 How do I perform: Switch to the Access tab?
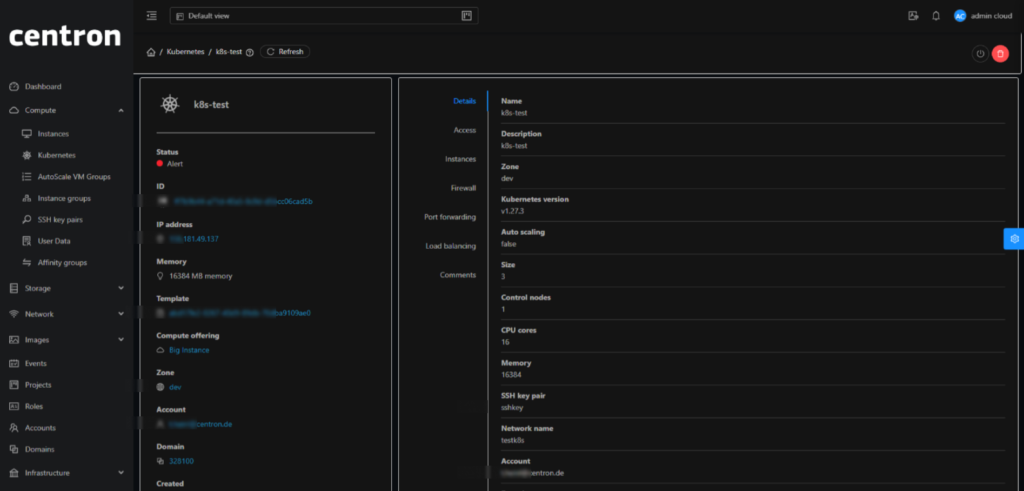pyautogui.click(x=464, y=130)
